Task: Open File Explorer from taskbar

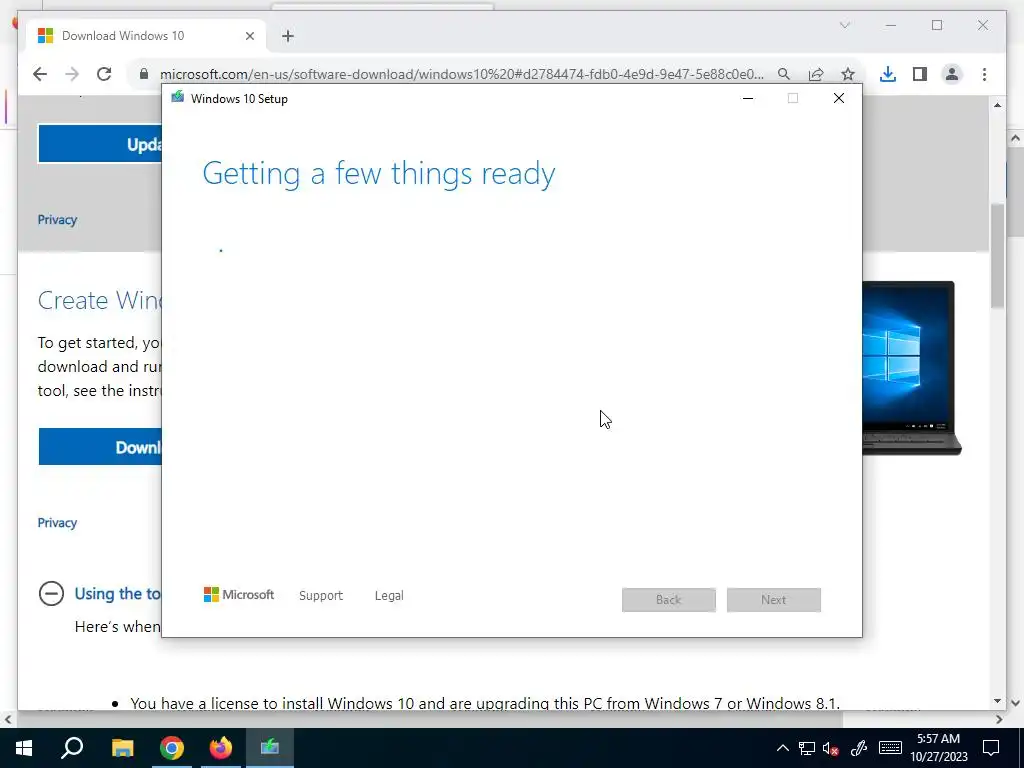Action: tap(122, 748)
